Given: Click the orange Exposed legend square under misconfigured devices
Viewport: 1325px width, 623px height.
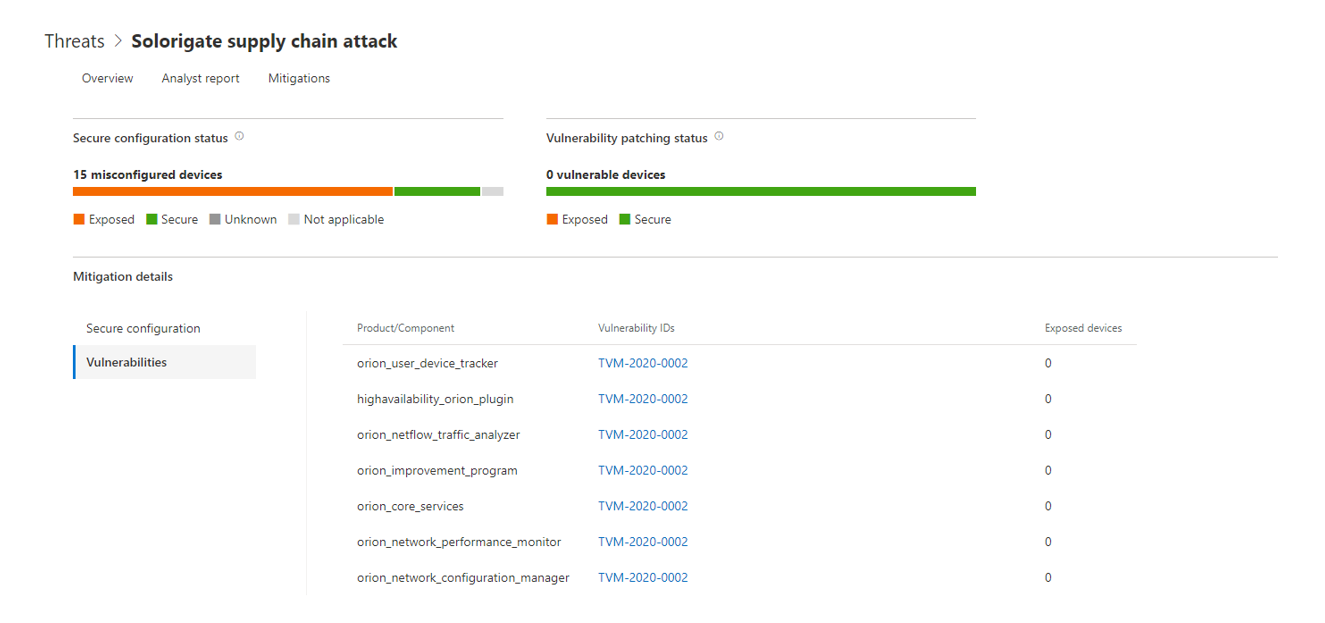Looking at the screenshot, I should 78,218.
